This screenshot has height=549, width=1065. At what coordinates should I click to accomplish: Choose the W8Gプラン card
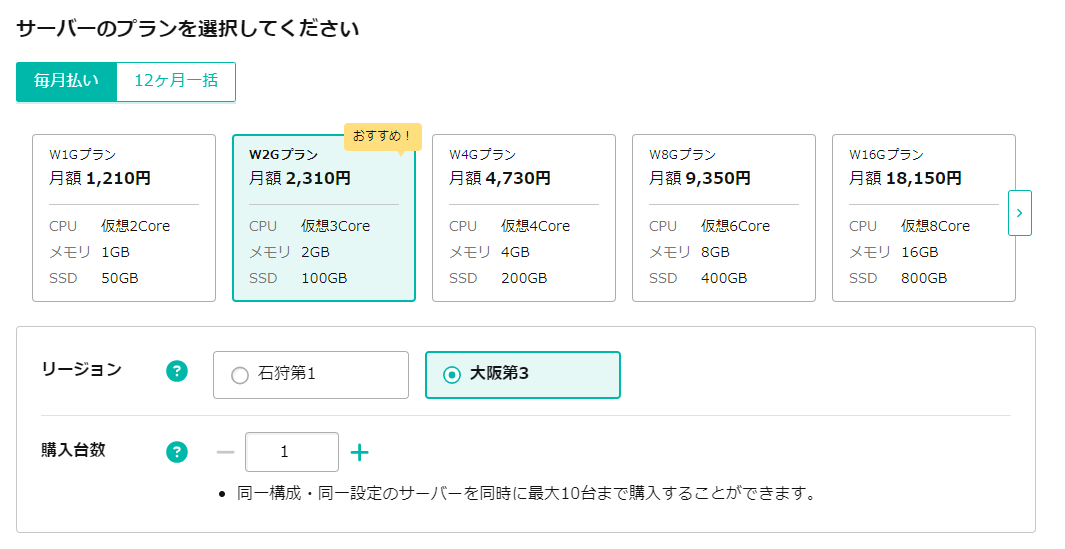point(724,218)
